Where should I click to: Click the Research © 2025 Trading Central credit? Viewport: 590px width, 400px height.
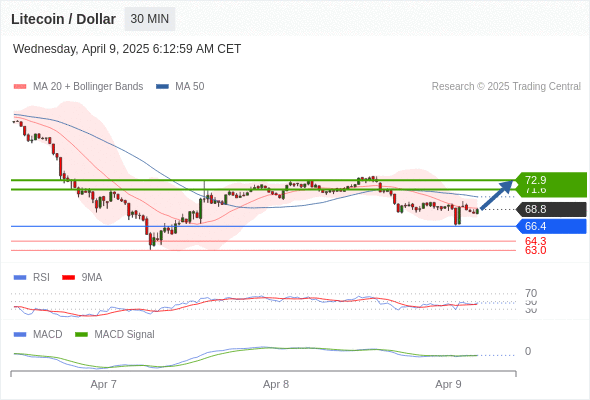(x=506, y=87)
